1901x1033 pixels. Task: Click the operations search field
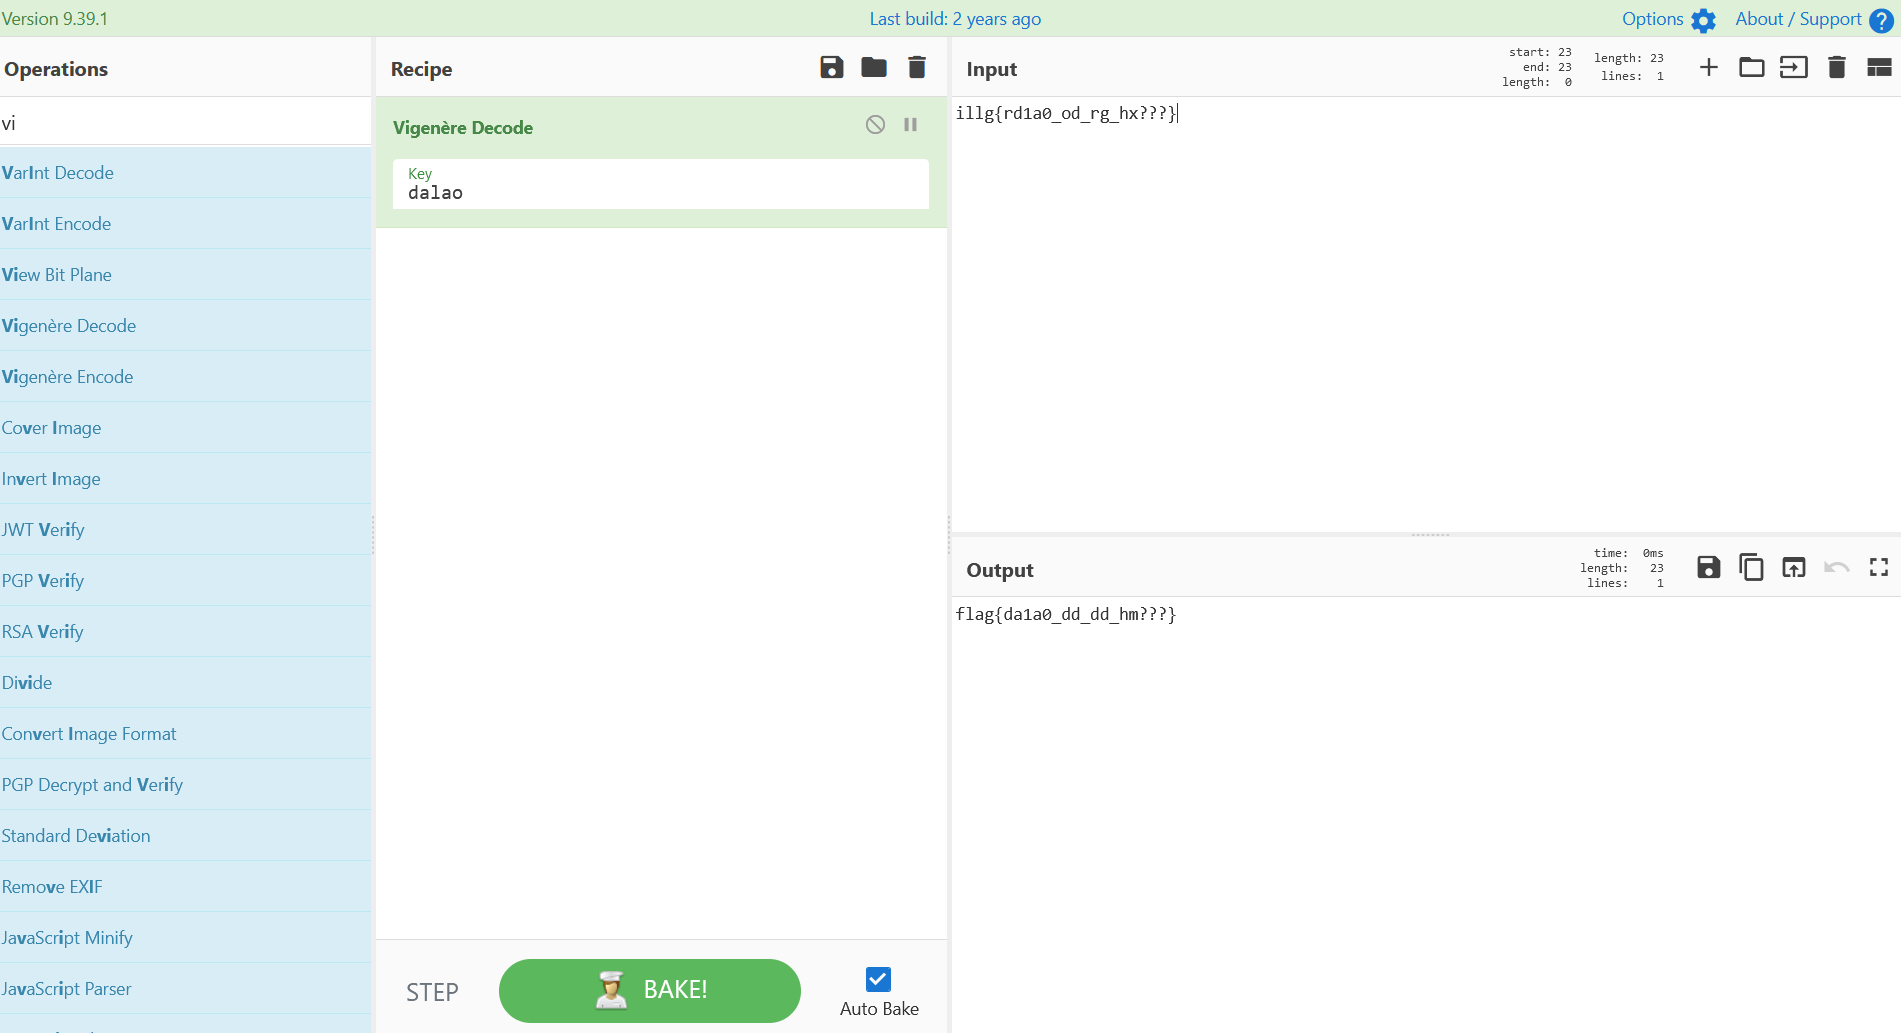[186, 123]
